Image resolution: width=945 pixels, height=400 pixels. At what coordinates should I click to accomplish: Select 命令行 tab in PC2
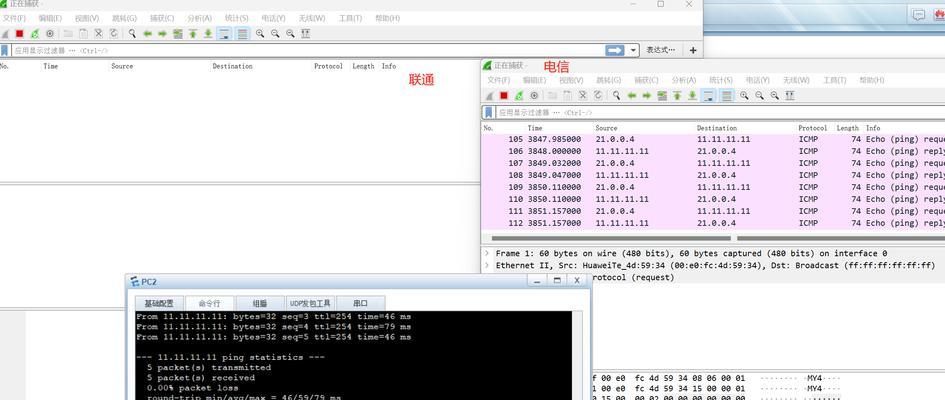(209, 304)
